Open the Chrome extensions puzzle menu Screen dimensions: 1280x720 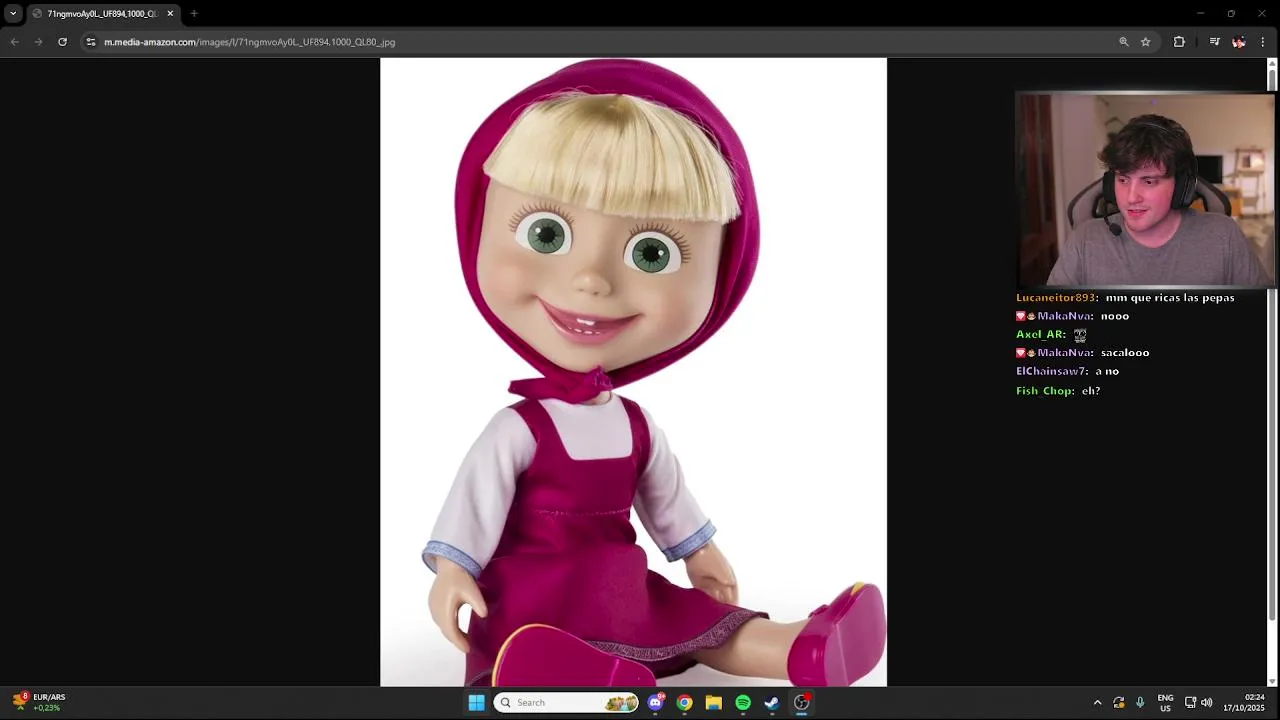pos(1179,42)
